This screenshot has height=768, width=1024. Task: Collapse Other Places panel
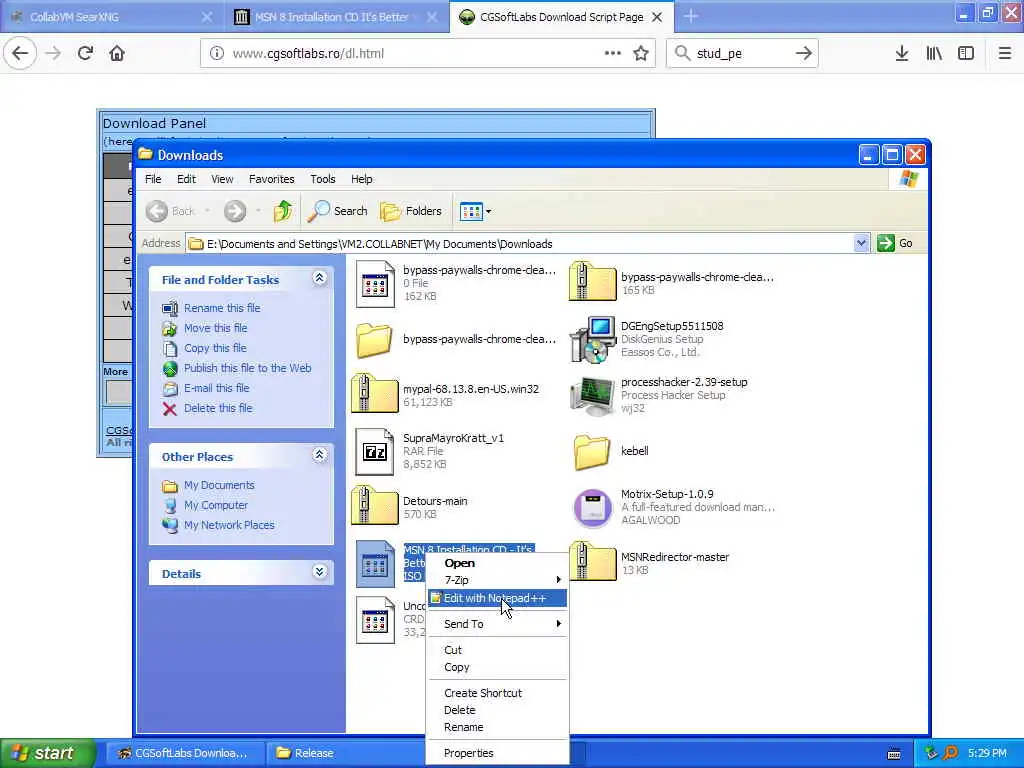tap(319, 455)
